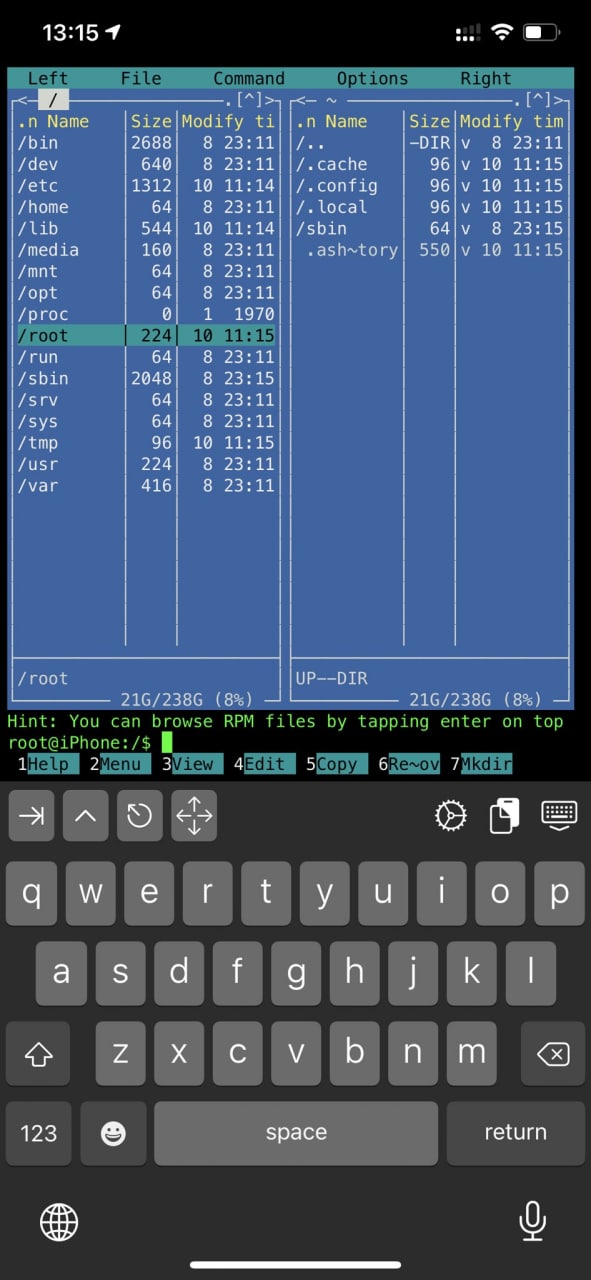Select /dev directory in left panel
This screenshot has height=1280, width=591.
pos(146,164)
